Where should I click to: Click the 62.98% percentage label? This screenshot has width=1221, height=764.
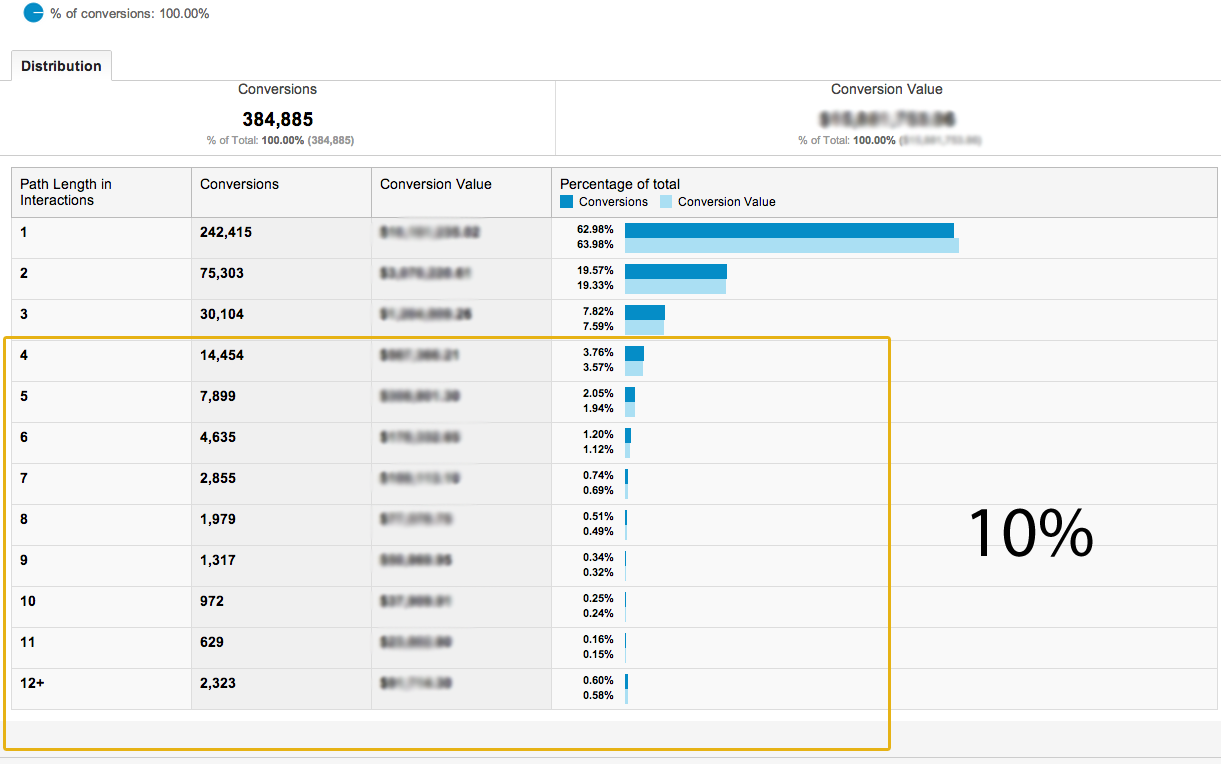[597, 230]
